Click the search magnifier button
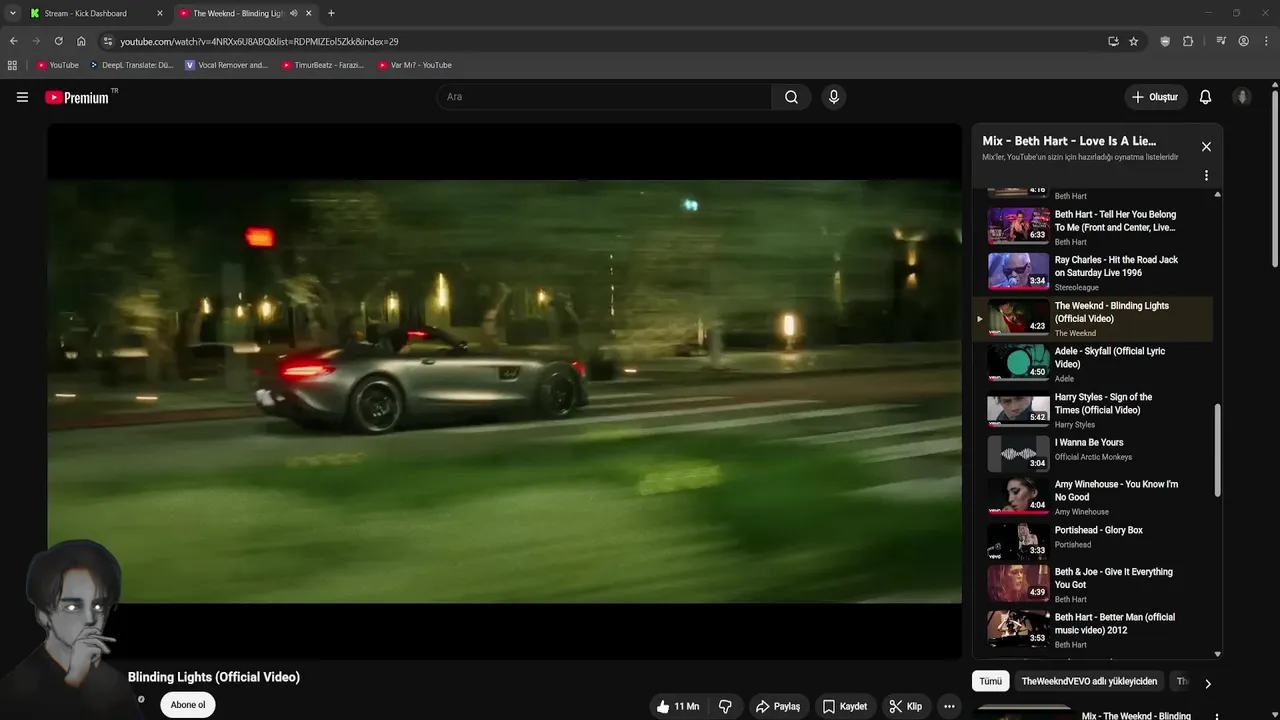Screen dimensions: 1280x720 point(791,97)
